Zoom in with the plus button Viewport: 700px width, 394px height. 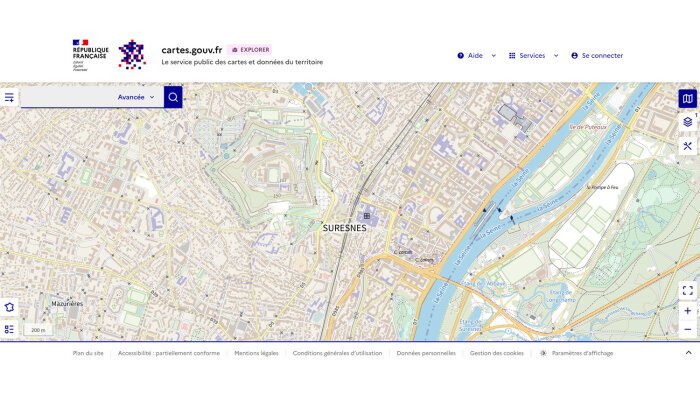tap(688, 311)
